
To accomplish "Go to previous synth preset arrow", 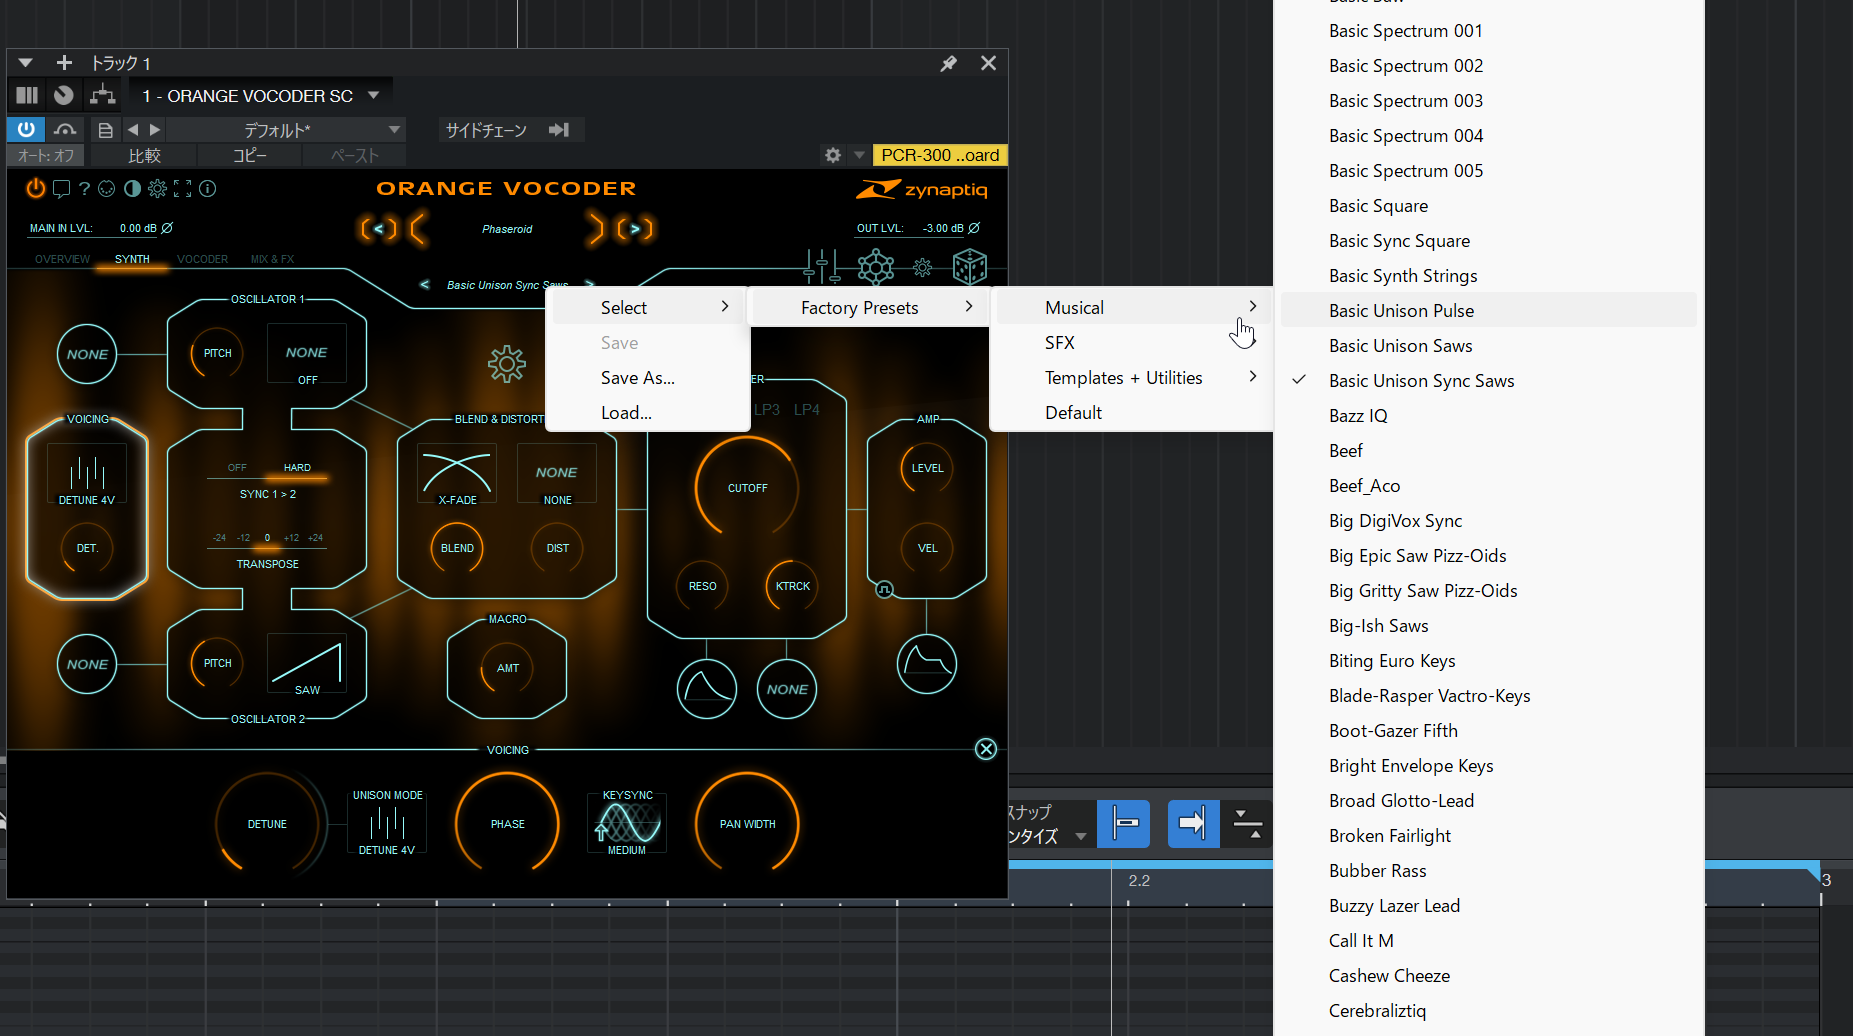I will (424, 285).
